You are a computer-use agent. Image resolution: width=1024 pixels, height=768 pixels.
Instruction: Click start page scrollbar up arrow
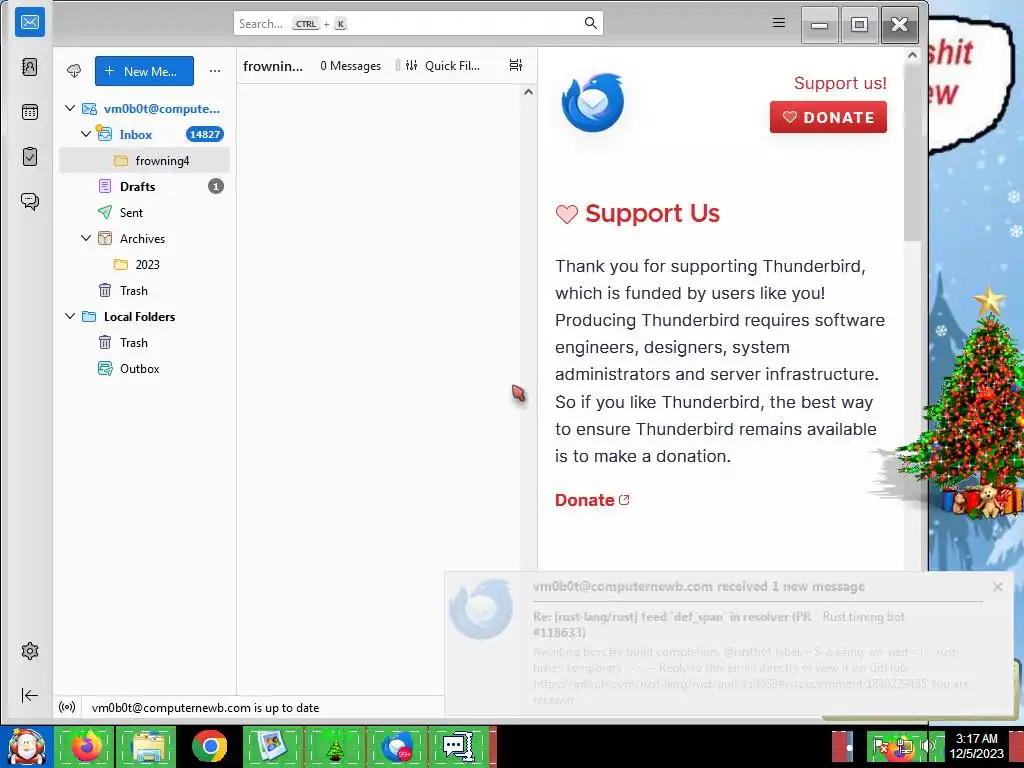point(912,55)
